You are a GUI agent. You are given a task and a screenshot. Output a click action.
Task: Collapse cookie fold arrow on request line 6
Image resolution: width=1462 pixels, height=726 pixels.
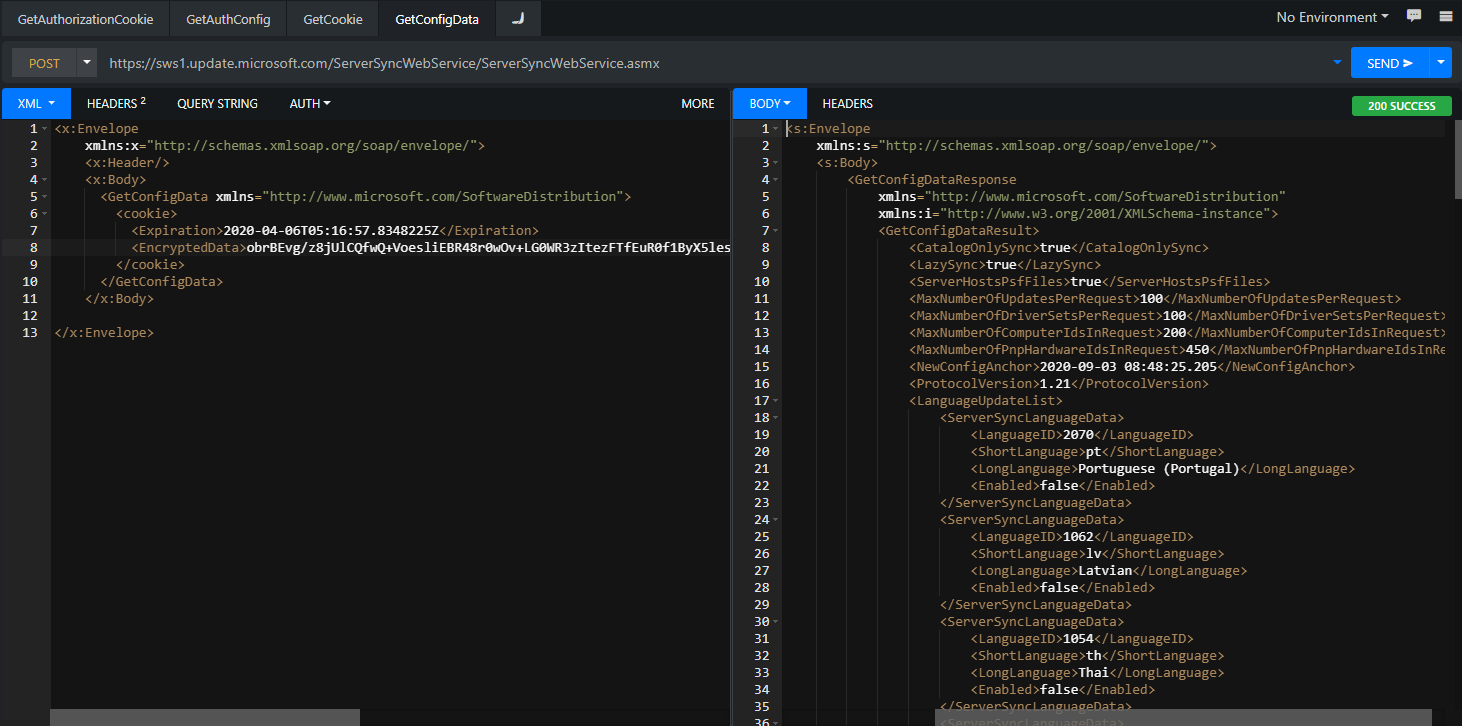point(45,214)
